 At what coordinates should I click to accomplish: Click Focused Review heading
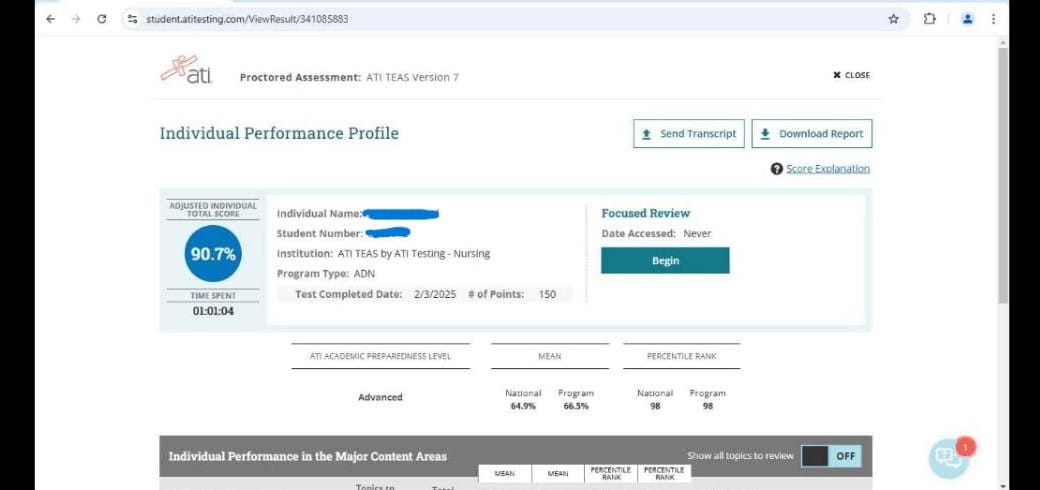pyautogui.click(x=645, y=214)
